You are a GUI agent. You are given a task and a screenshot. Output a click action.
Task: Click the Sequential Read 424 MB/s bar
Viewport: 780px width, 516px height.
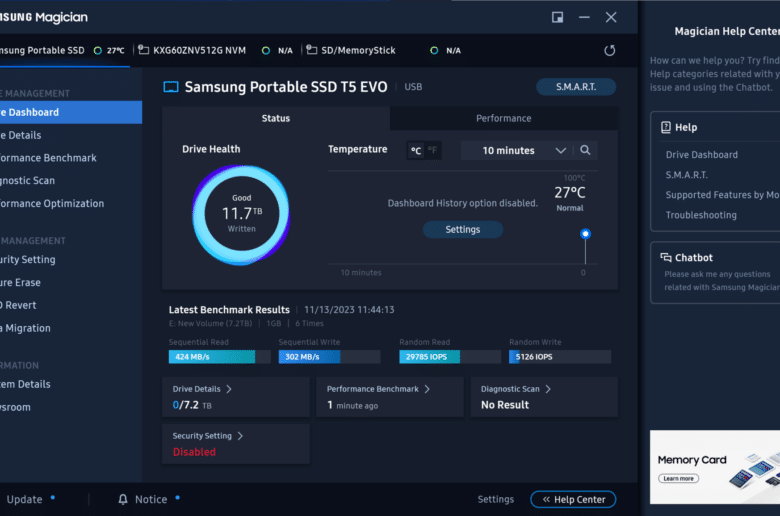tap(219, 357)
